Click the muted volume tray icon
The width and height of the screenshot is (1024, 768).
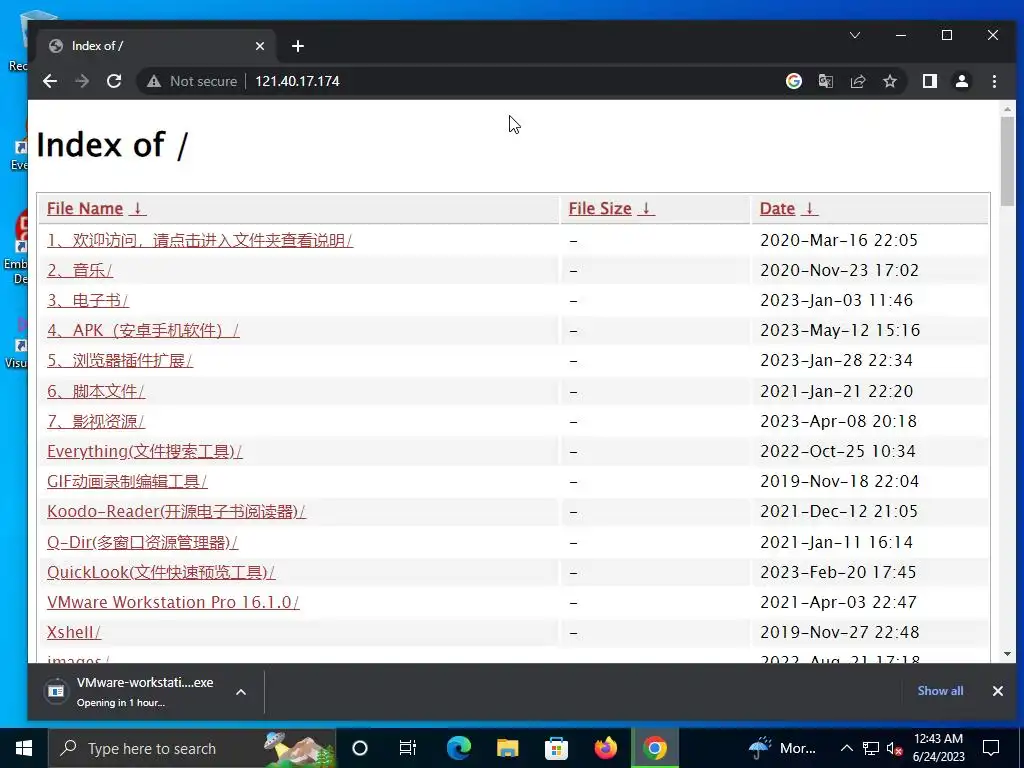coord(894,748)
